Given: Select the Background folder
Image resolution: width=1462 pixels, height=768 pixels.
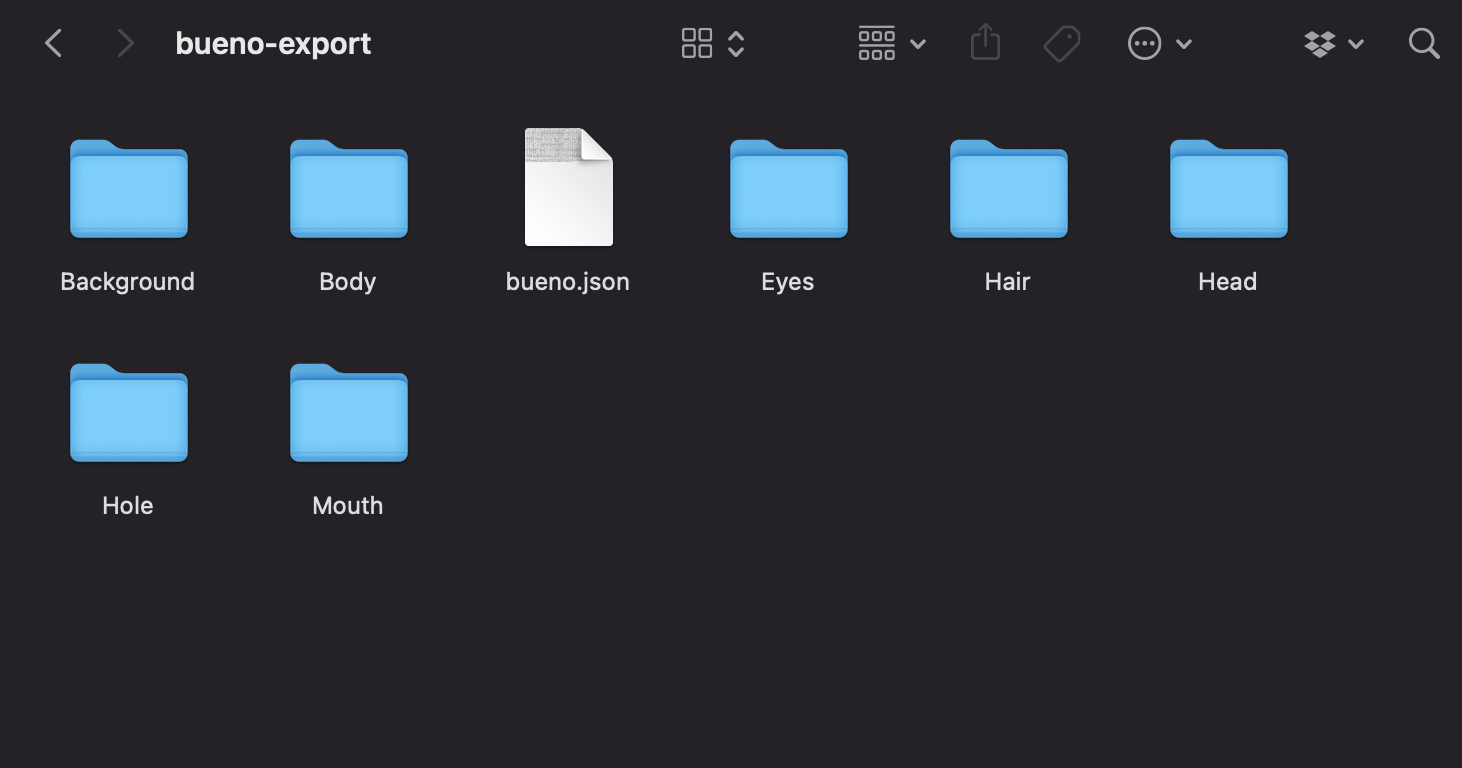Looking at the screenshot, I should coord(129,190).
